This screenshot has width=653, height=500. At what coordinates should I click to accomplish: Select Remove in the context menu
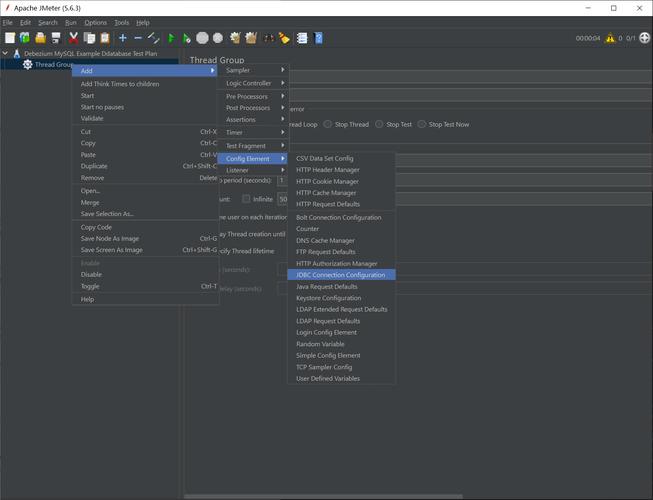point(145,178)
